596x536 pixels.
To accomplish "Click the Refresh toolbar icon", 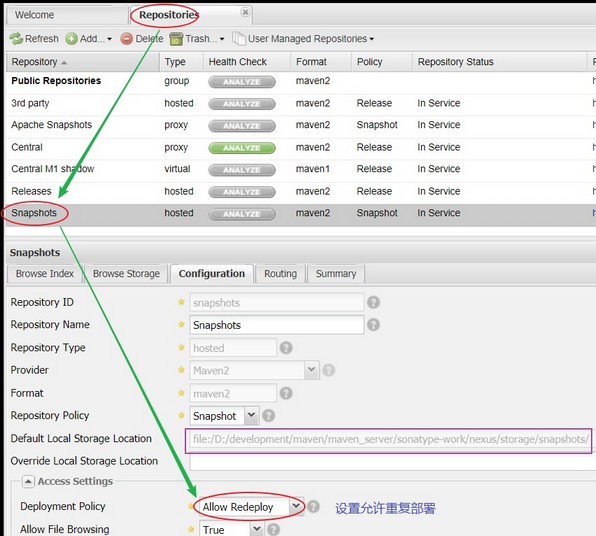I will pos(16,39).
